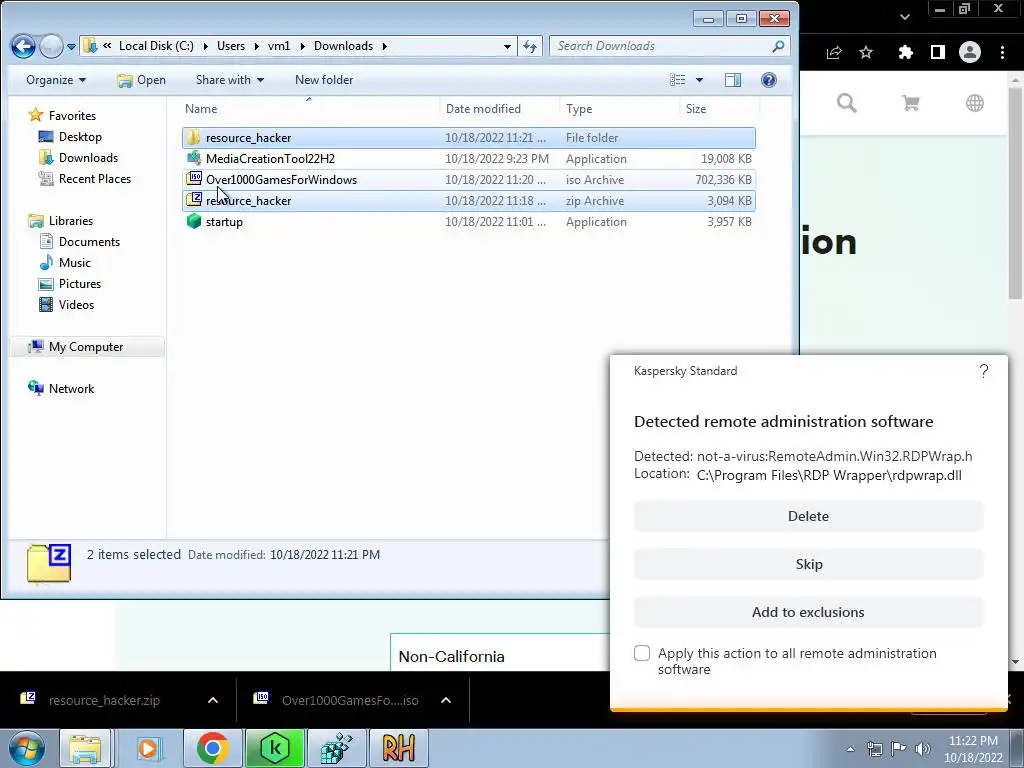Select Over1000GamesForWindows iso archive
Image resolution: width=1024 pixels, height=768 pixels.
[x=468, y=180]
